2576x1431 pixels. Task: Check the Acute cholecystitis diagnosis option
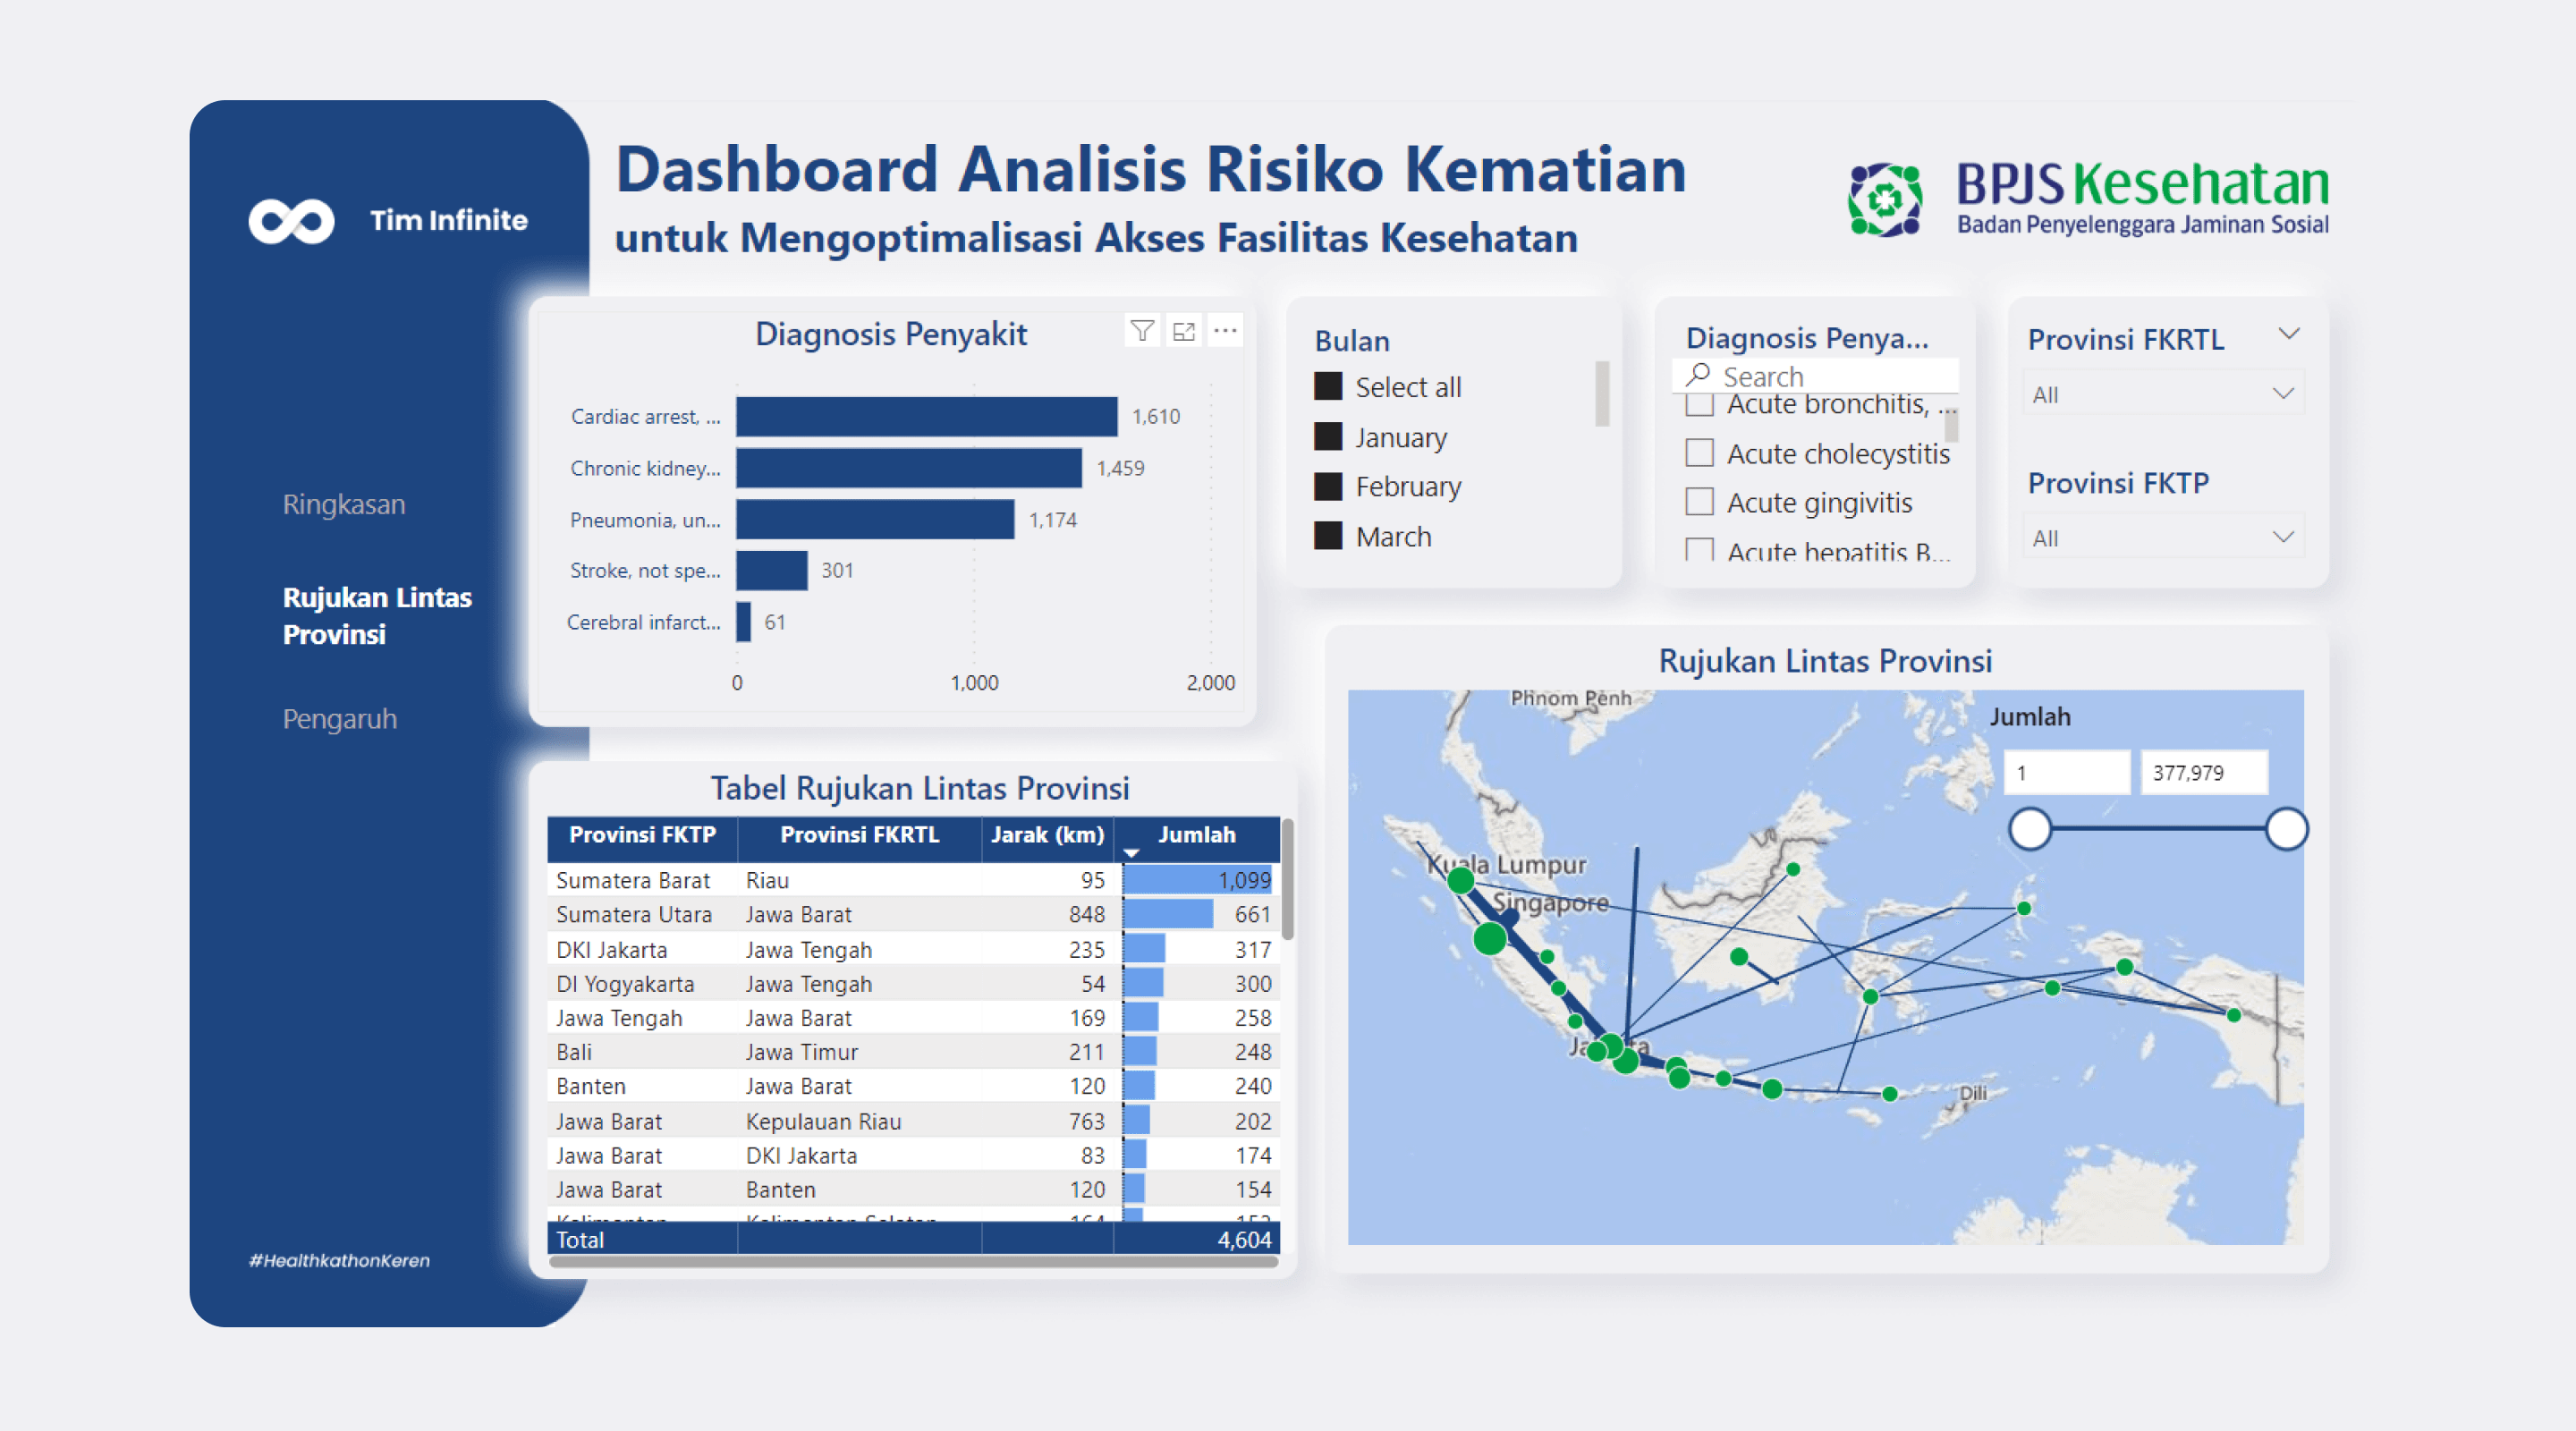(1699, 453)
